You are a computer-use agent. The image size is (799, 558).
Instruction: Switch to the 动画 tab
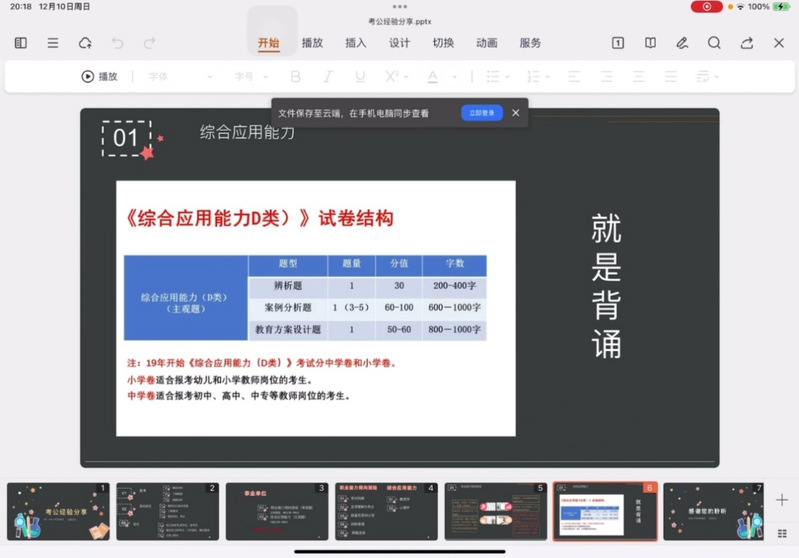coord(487,43)
